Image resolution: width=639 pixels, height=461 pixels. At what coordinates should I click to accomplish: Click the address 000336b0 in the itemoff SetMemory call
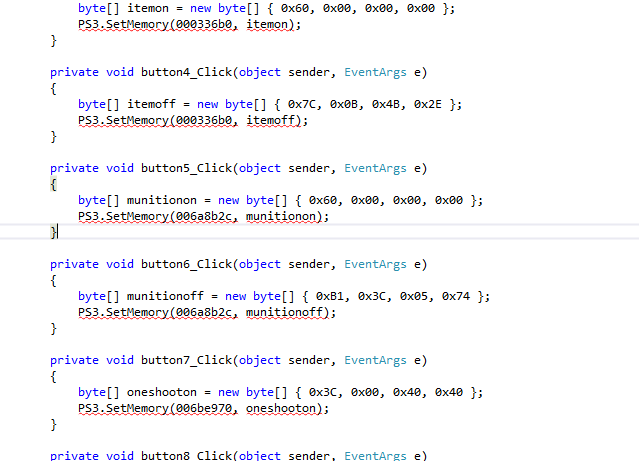203,121
